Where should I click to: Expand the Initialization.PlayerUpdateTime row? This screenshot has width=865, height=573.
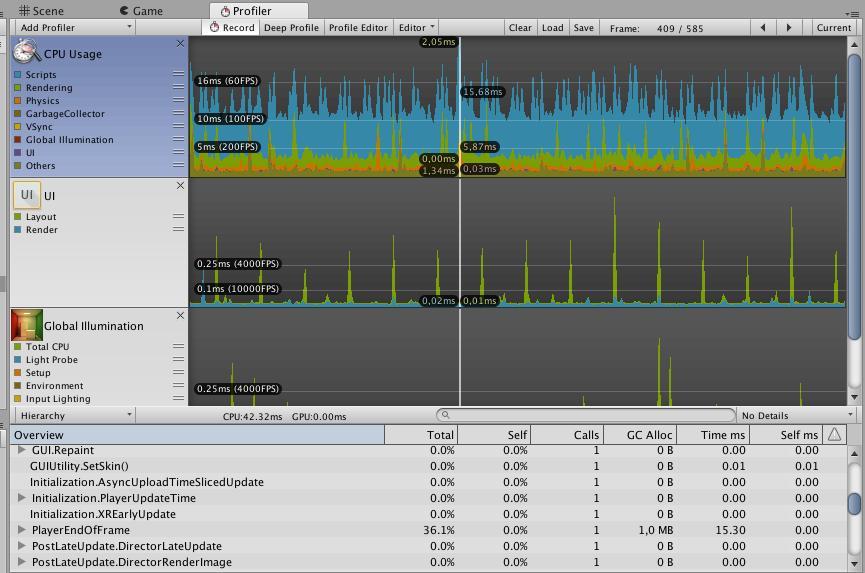22,497
